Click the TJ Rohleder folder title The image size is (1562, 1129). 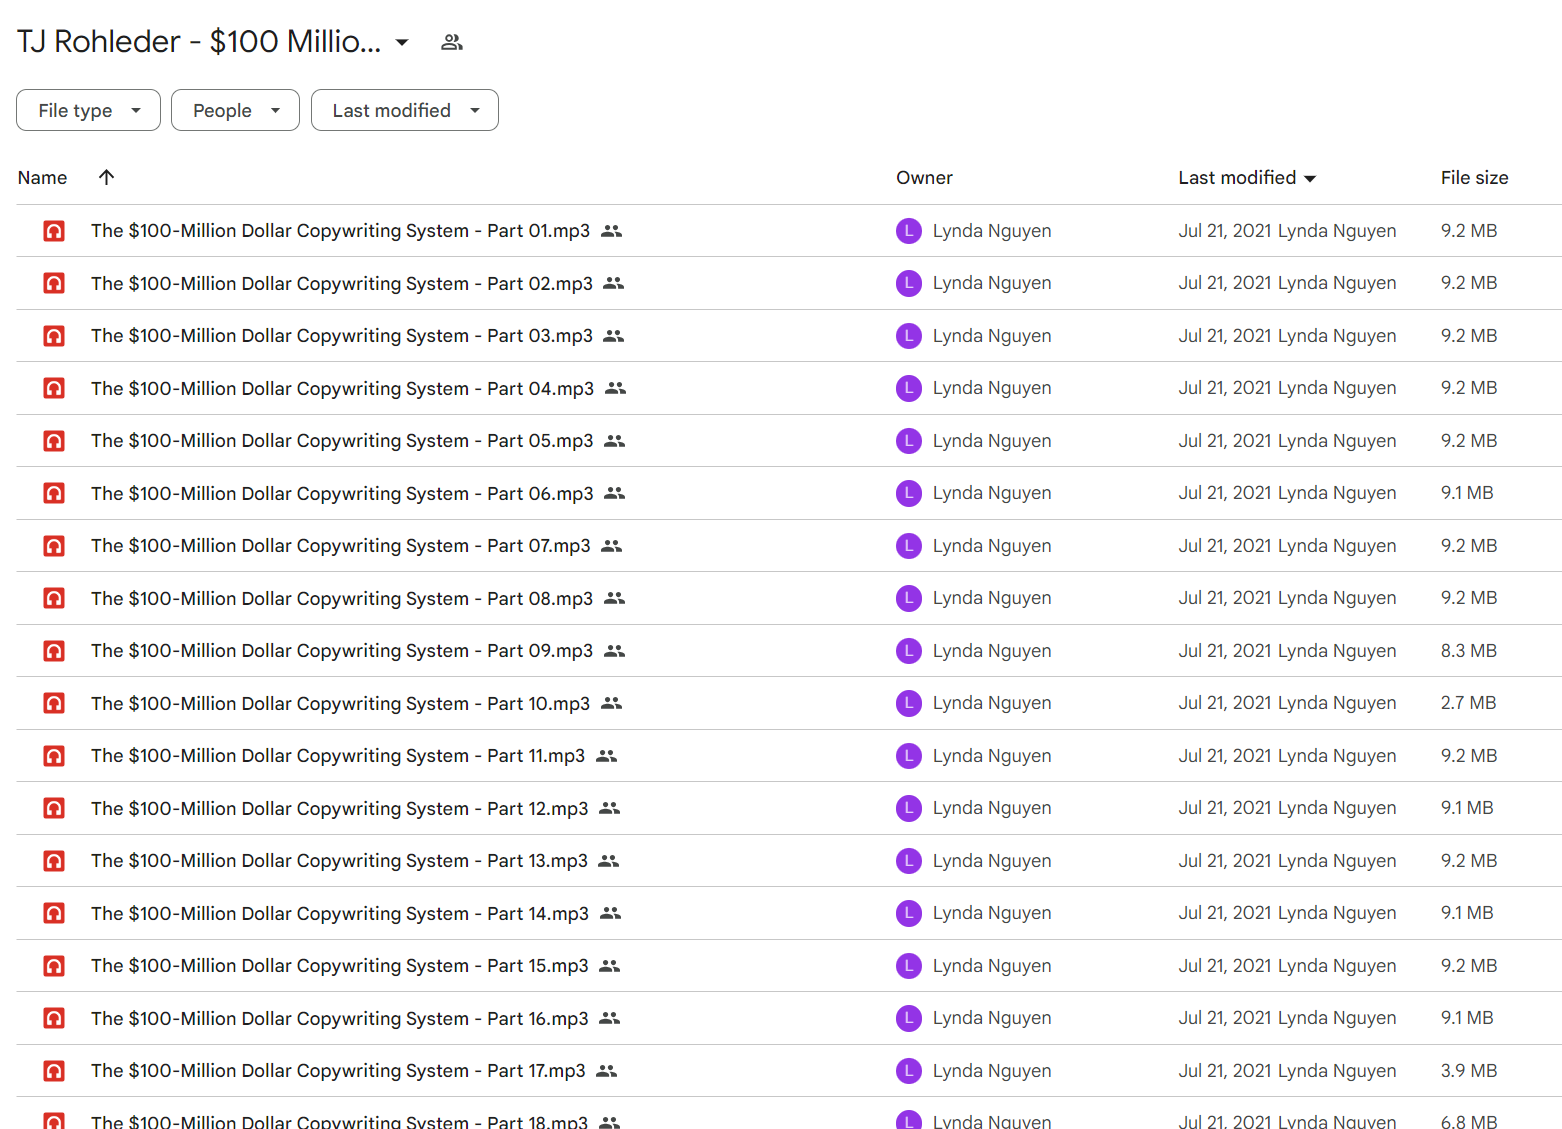[x=199, y=42]
